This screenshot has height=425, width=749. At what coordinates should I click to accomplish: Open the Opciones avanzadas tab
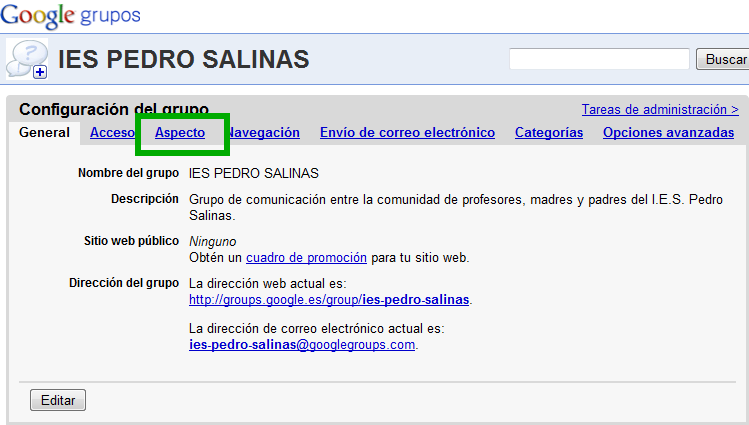668,133
